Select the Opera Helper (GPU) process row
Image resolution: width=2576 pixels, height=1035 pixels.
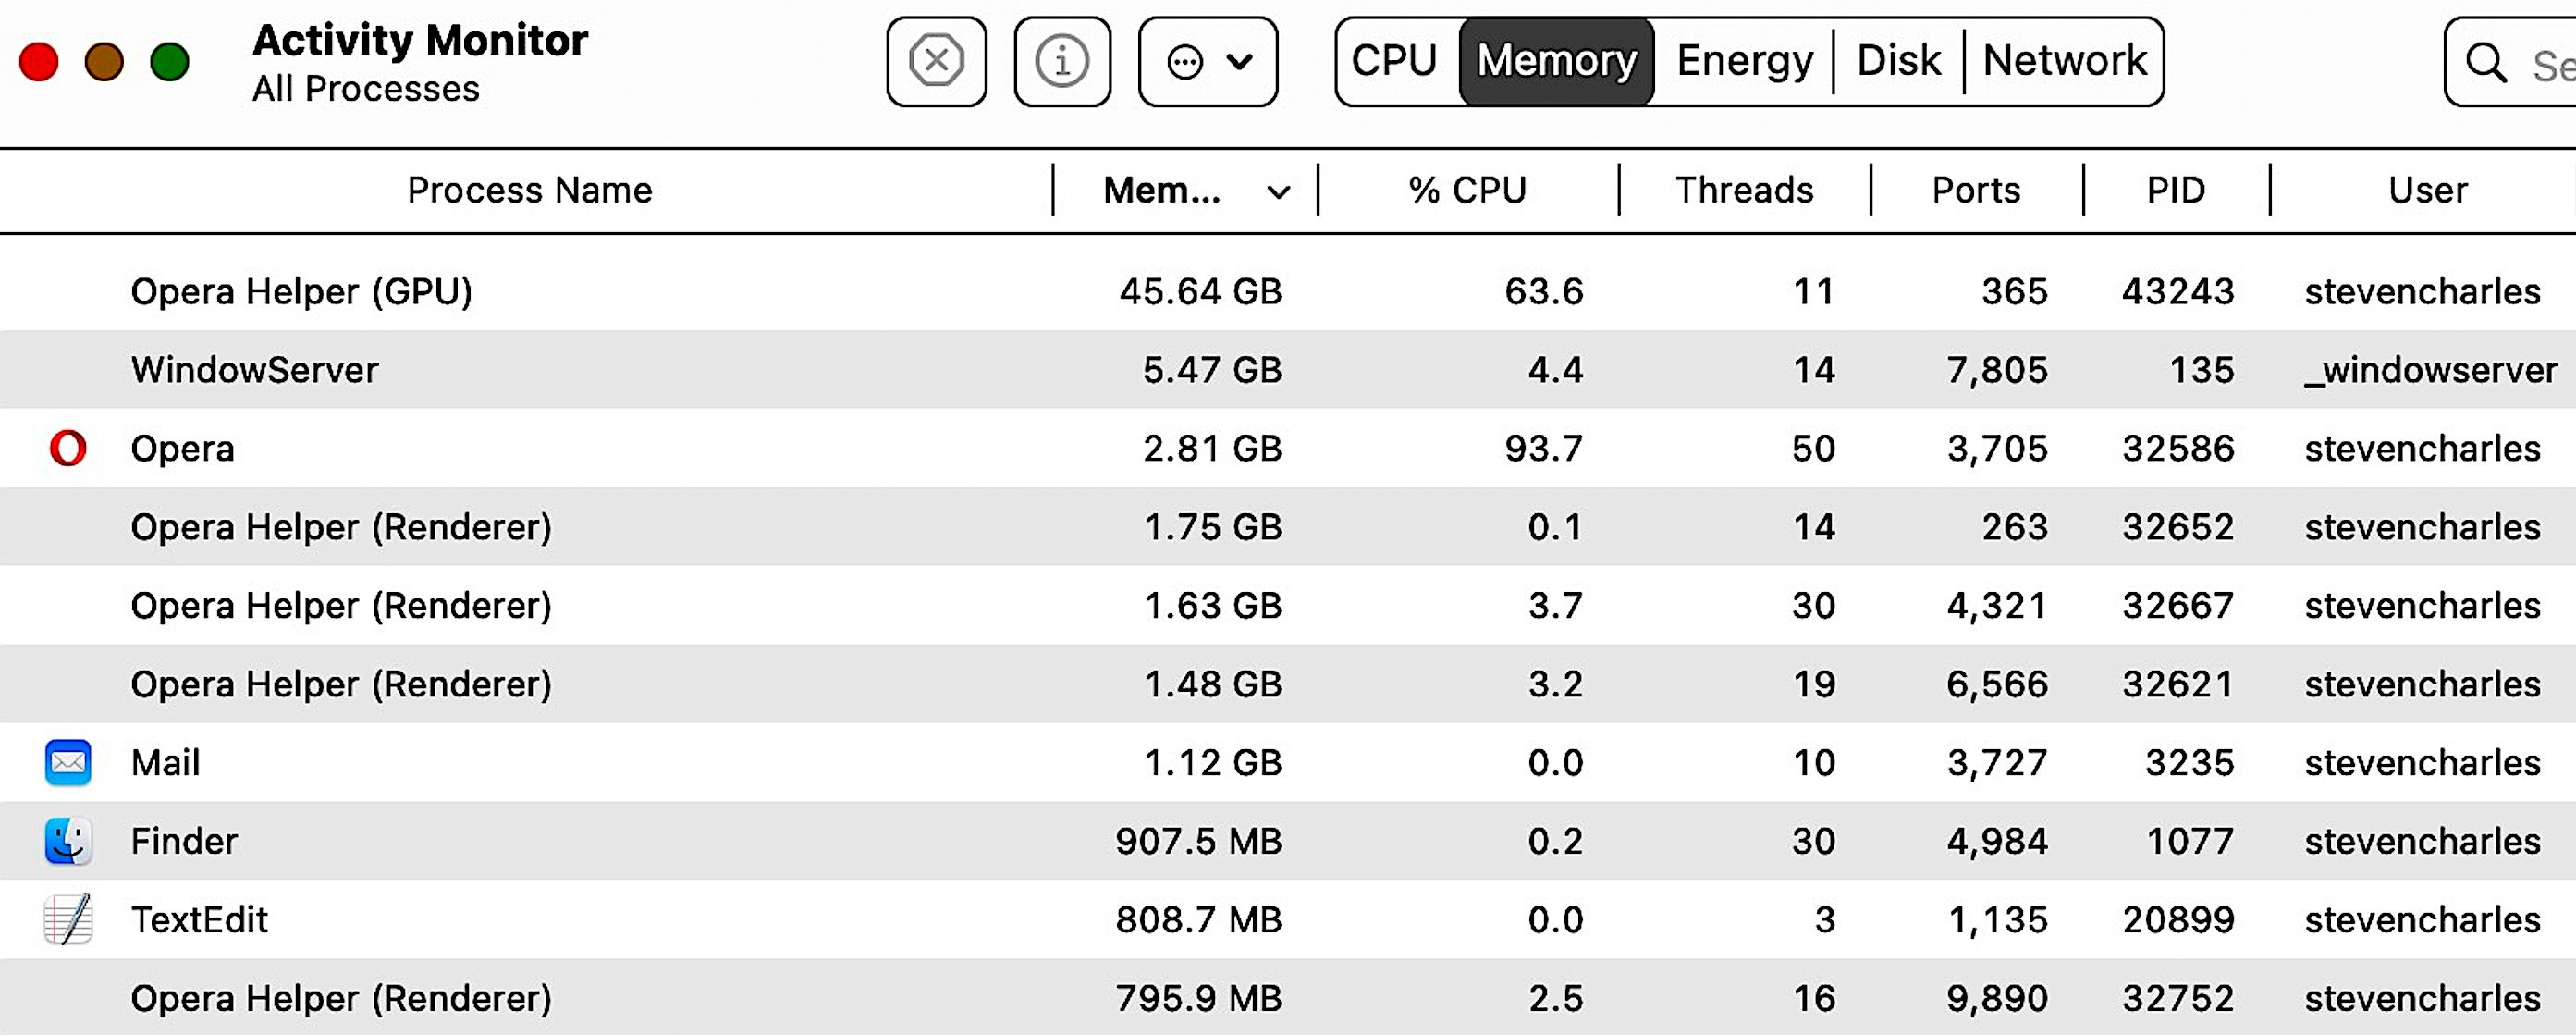click(x=1288, y=291)
